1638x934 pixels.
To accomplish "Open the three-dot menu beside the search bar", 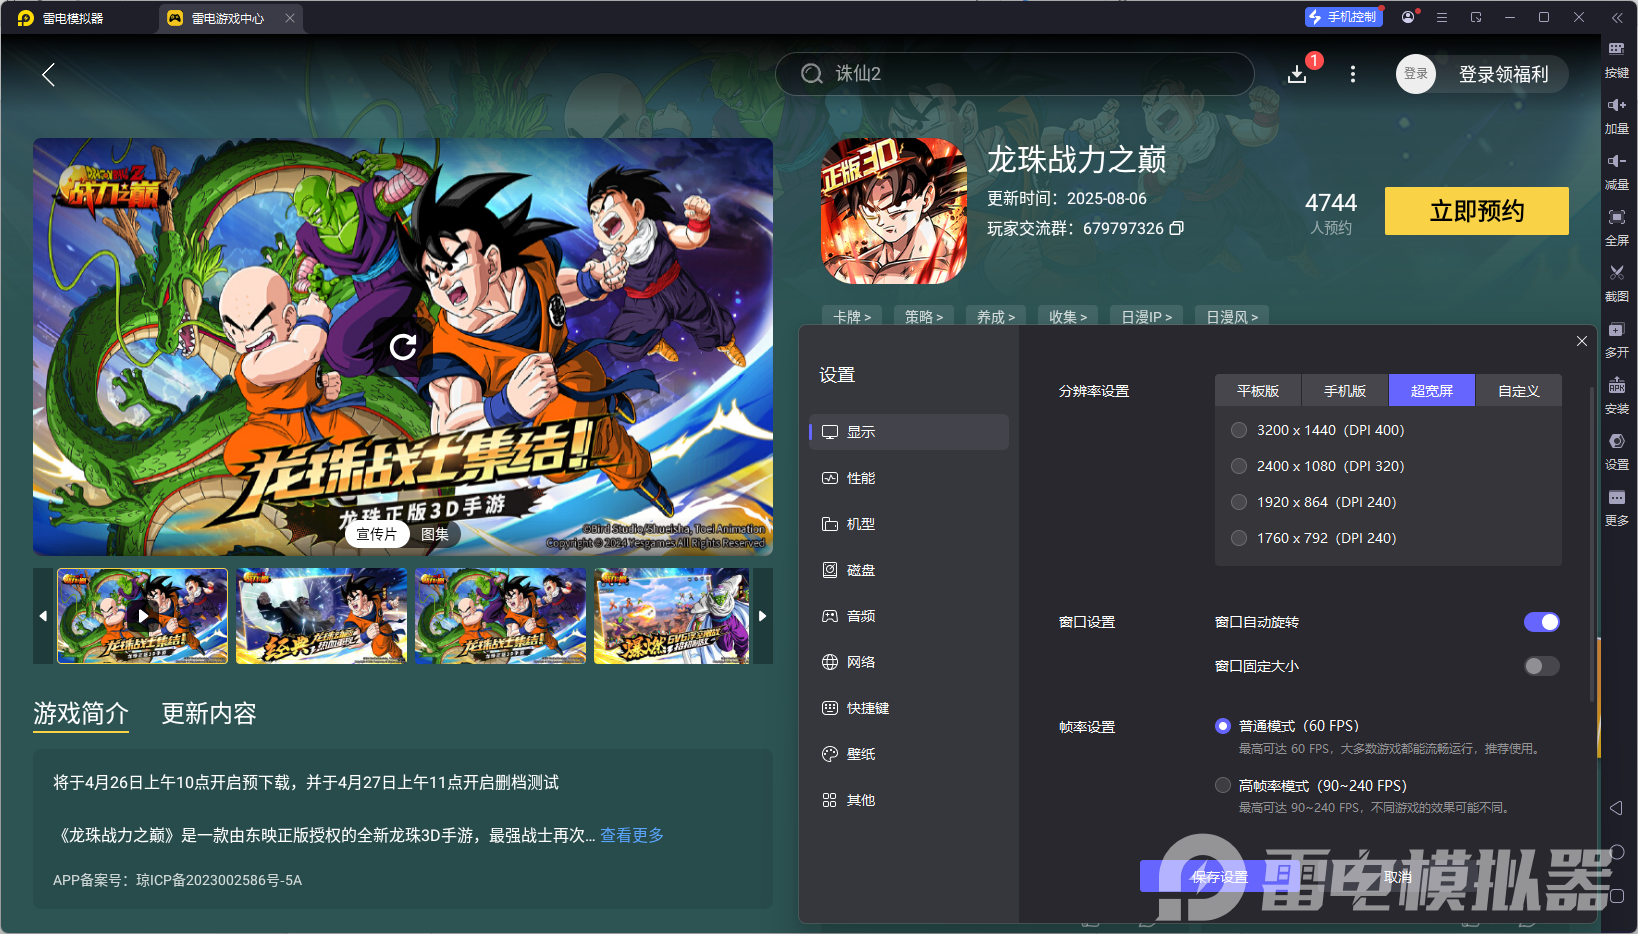I will coord(1353,74).
